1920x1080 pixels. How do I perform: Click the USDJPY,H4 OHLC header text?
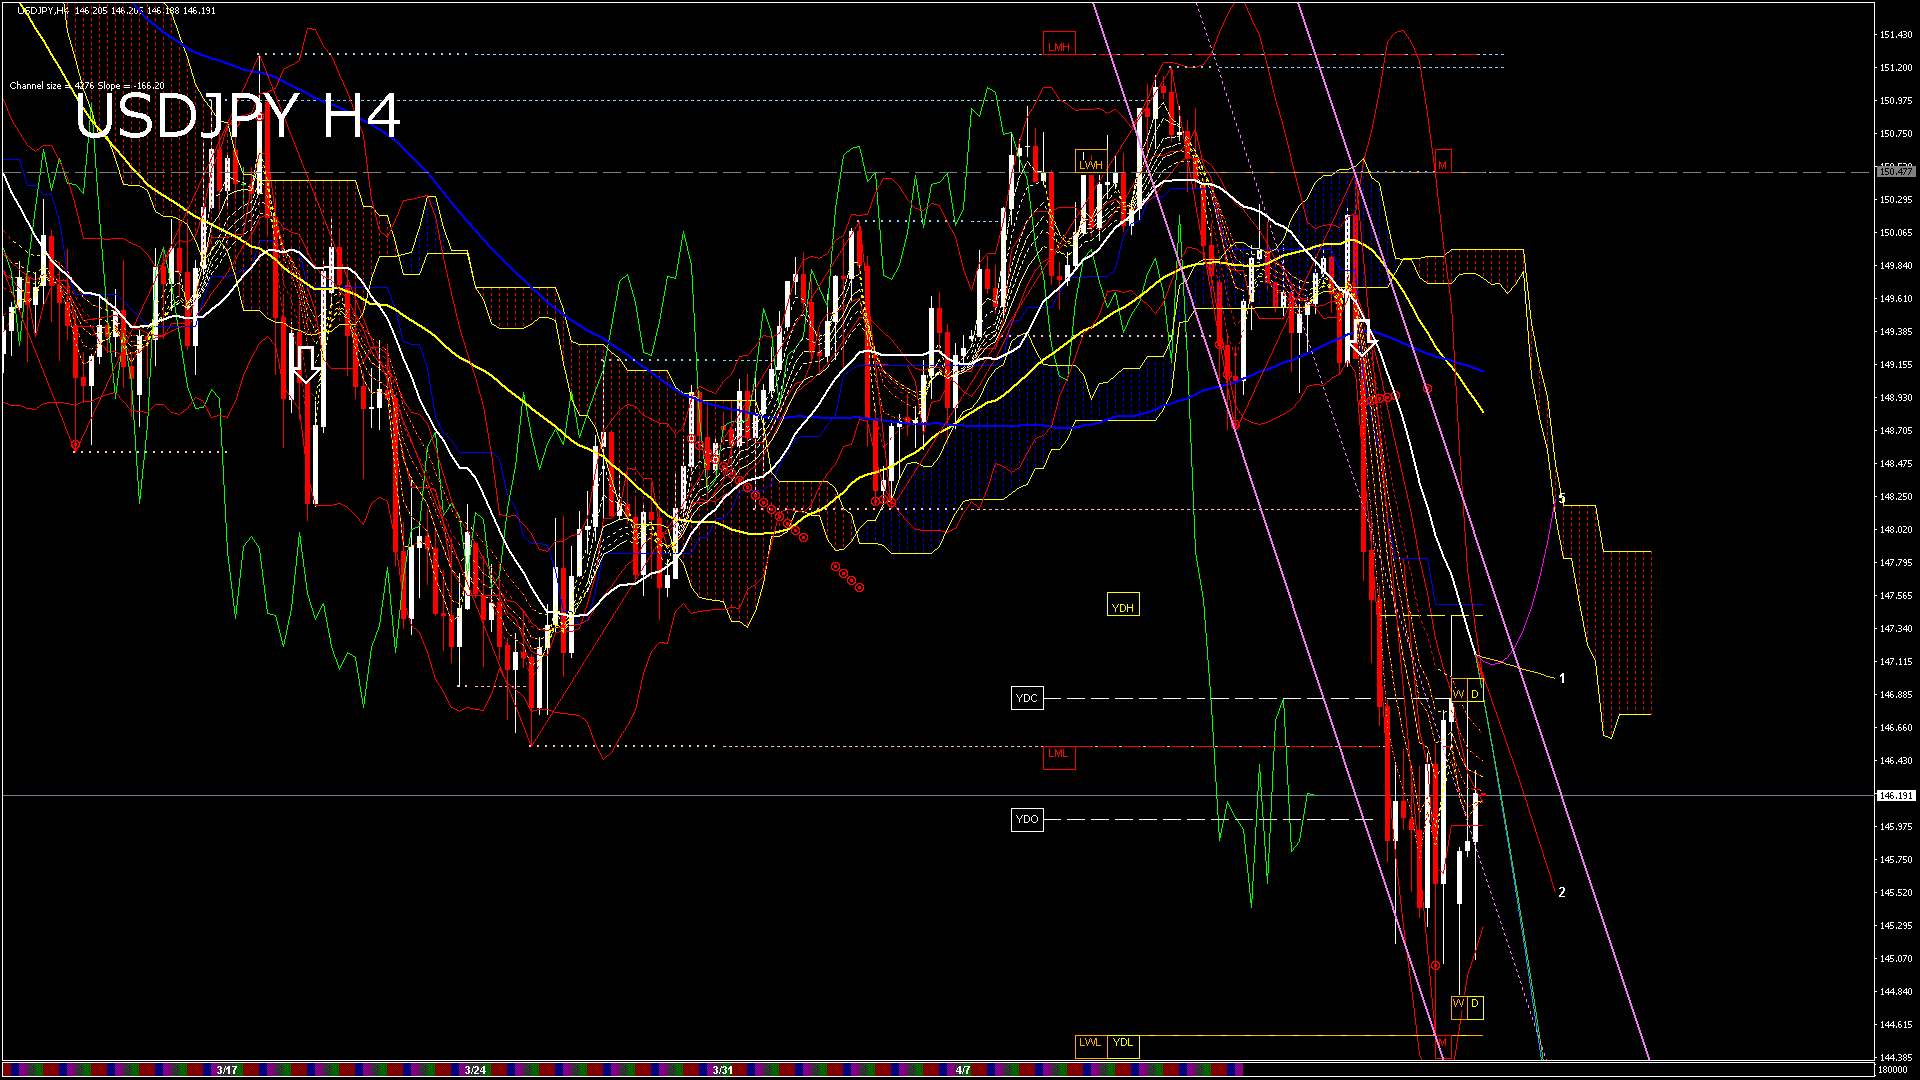(116, 10)
